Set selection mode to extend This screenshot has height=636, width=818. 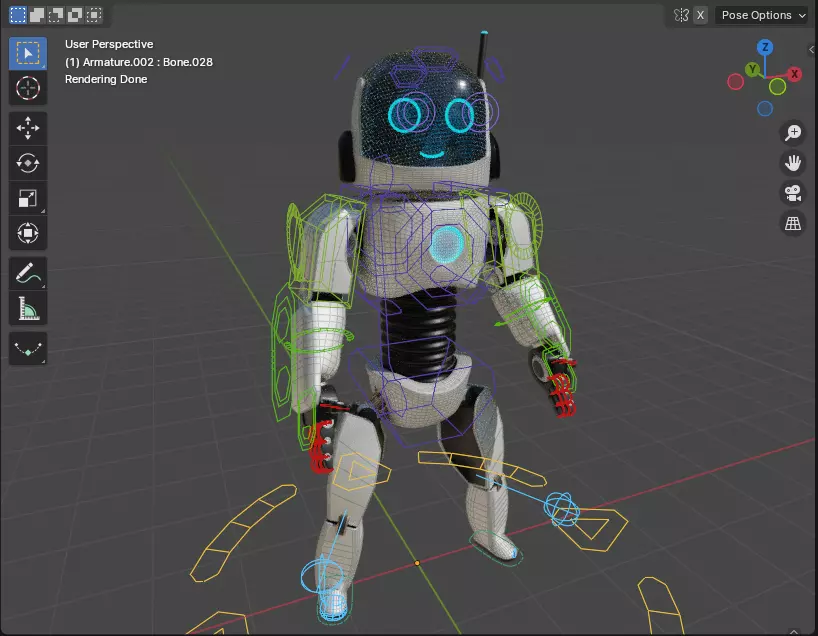[x=37, y=15]
